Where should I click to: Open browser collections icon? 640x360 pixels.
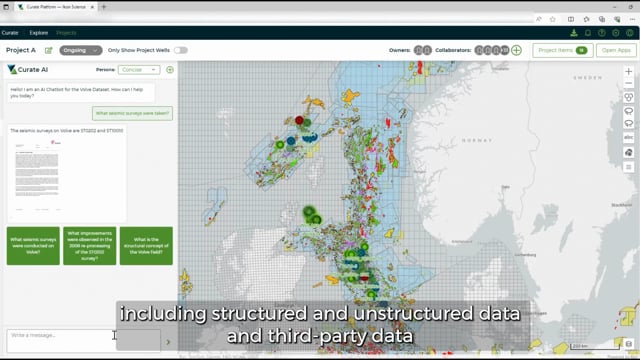(x=602, y=19)
